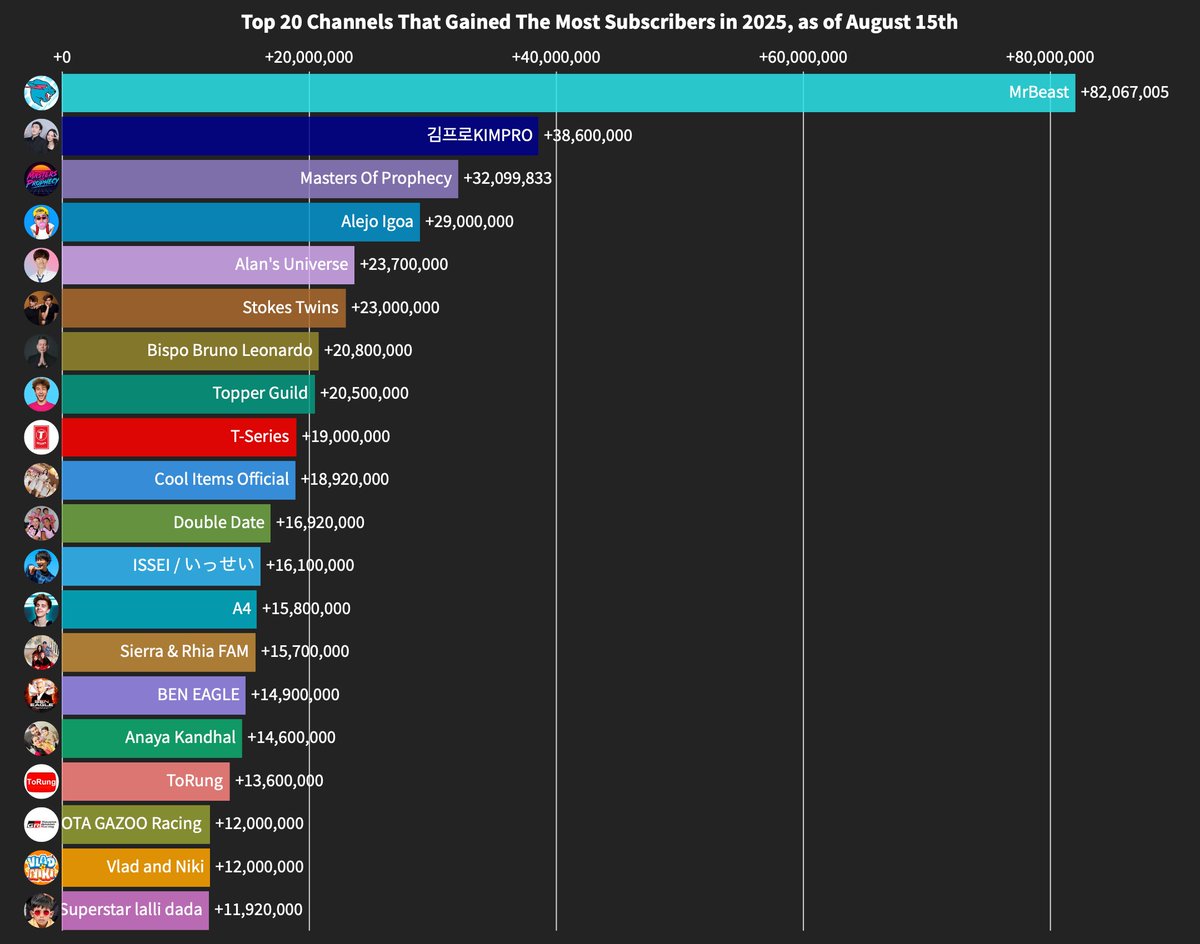Click the A4 channel avatar
Screen dimensions: 1200x944
(41, 609)
